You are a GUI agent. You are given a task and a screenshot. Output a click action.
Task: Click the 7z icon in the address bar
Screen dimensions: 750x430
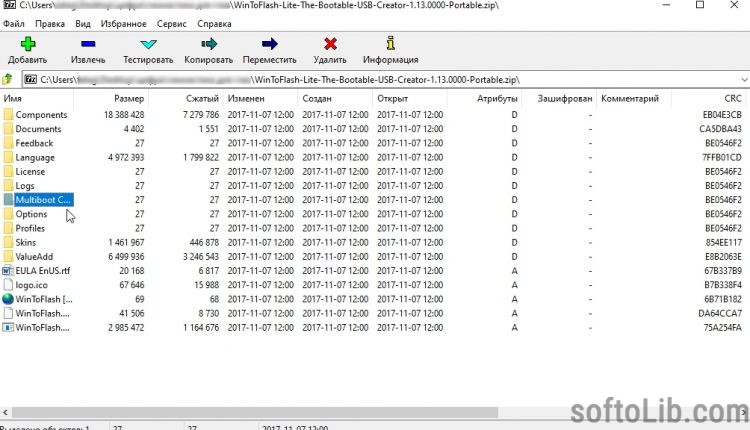[x=31, y=79]
